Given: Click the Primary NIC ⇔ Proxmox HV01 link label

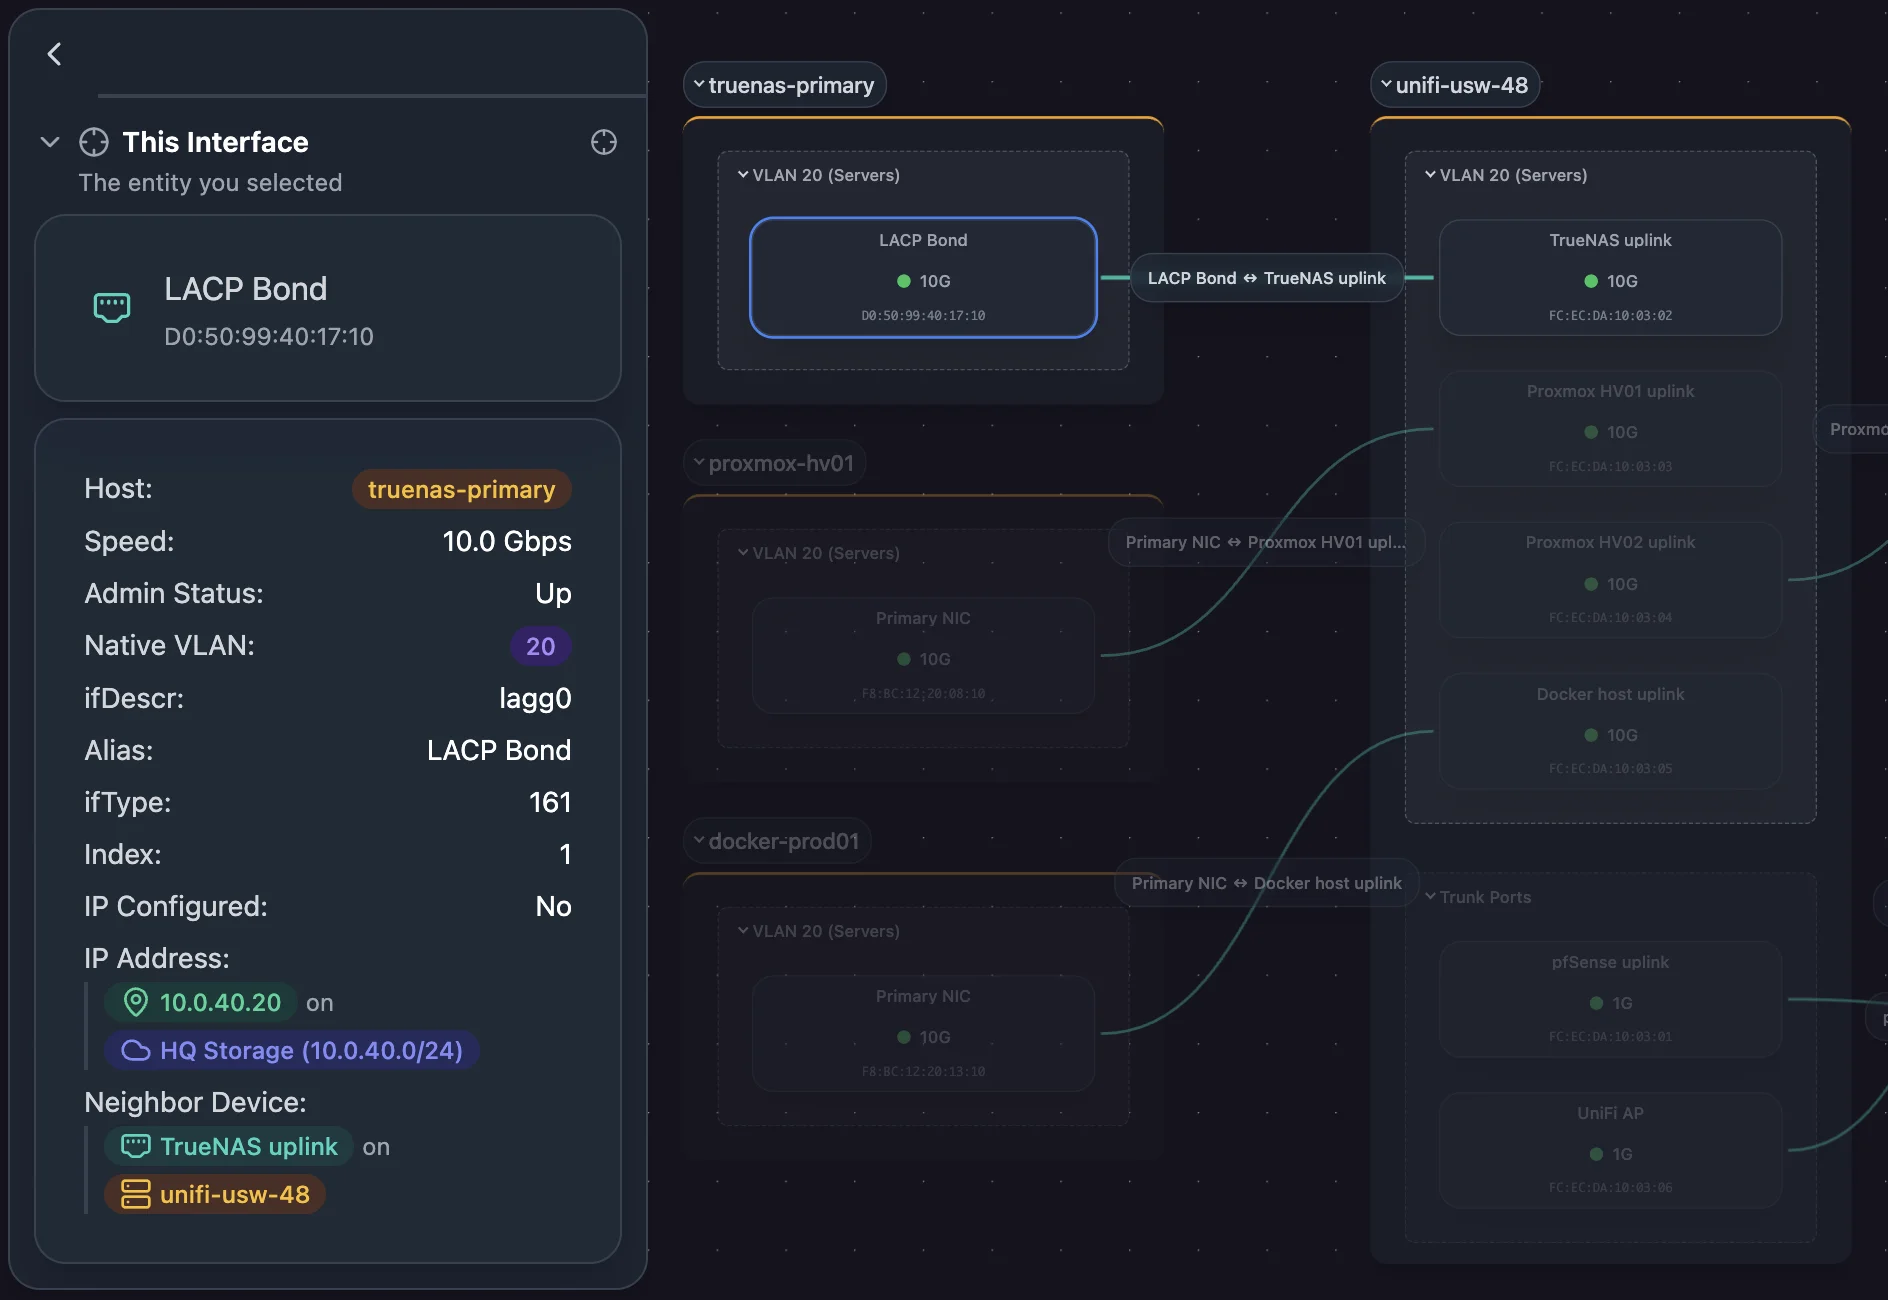Looking at the screenshot, I should (x=1265, y=542).
